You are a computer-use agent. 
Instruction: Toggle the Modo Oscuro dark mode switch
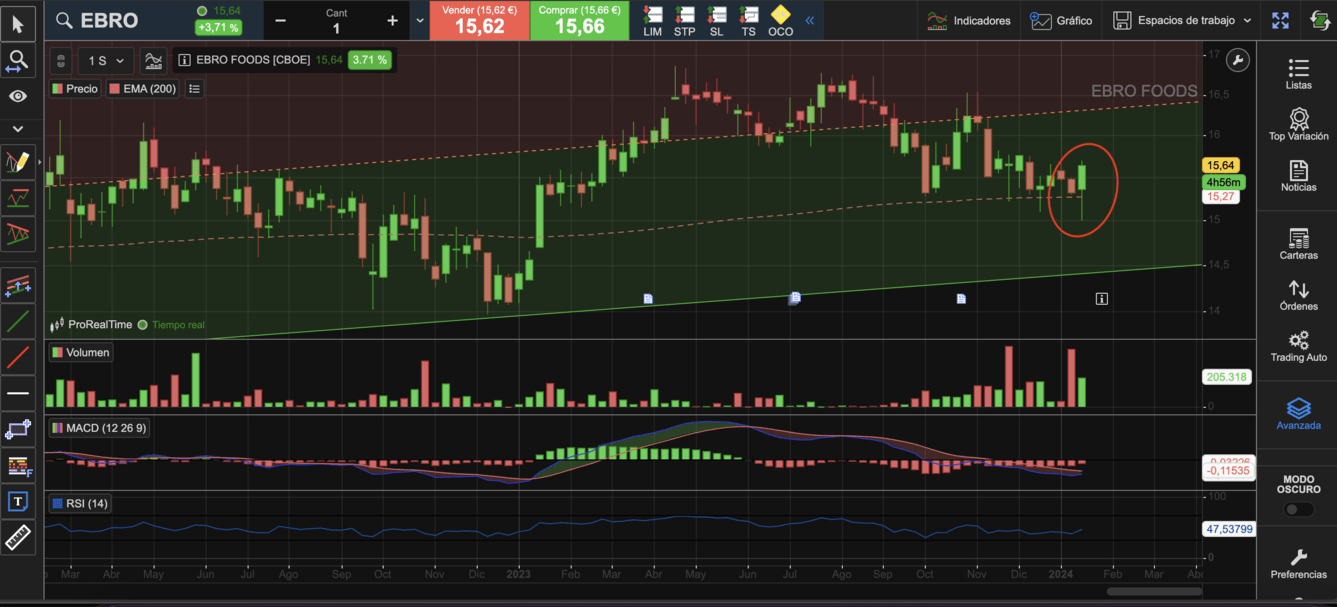(1299, 509)
